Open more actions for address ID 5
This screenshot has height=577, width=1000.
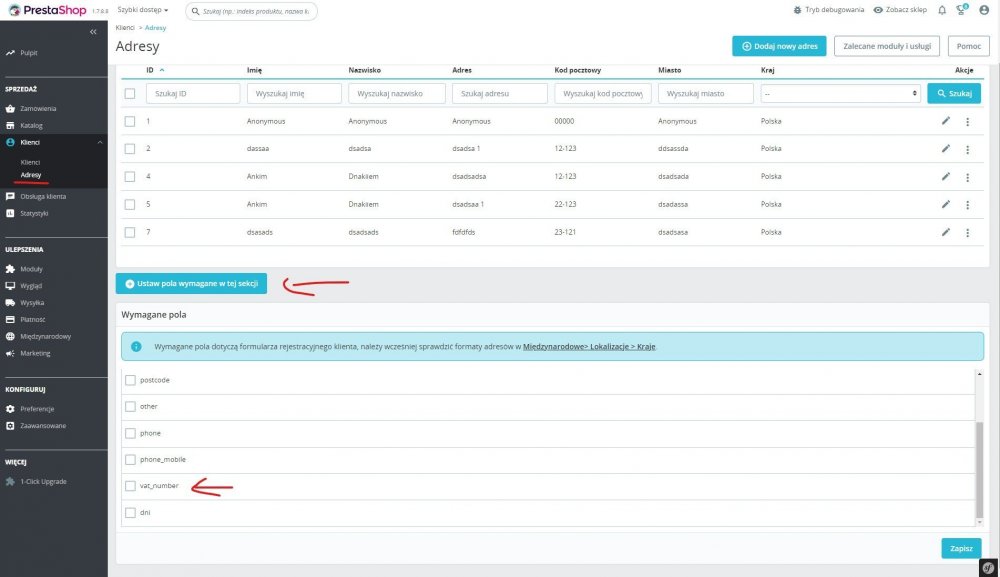967,205
